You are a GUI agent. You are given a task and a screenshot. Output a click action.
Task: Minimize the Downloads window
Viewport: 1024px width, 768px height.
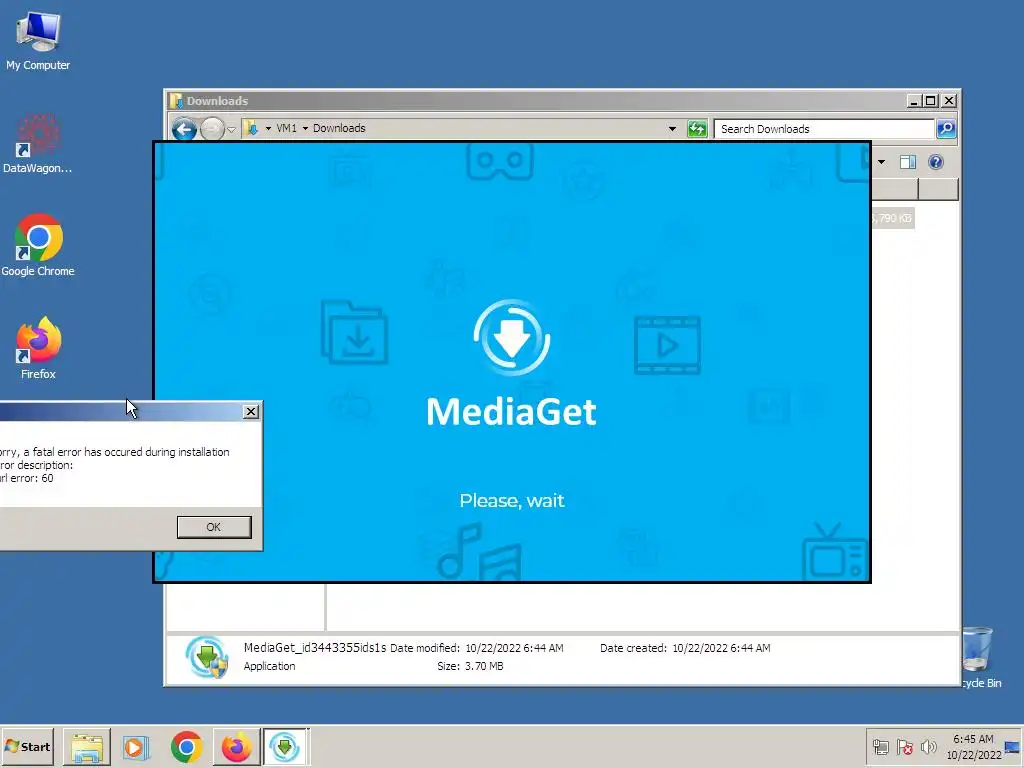(x=914, y=101)
